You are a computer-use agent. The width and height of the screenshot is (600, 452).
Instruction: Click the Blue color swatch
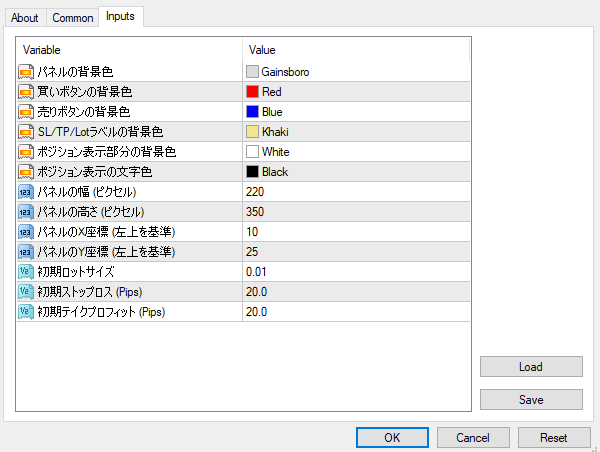[x=252, y=112]
